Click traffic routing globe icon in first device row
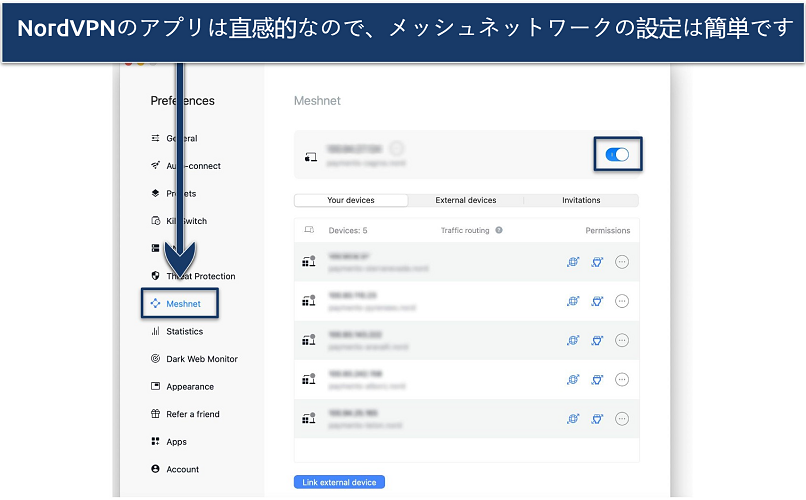 (x=573, y=262)
